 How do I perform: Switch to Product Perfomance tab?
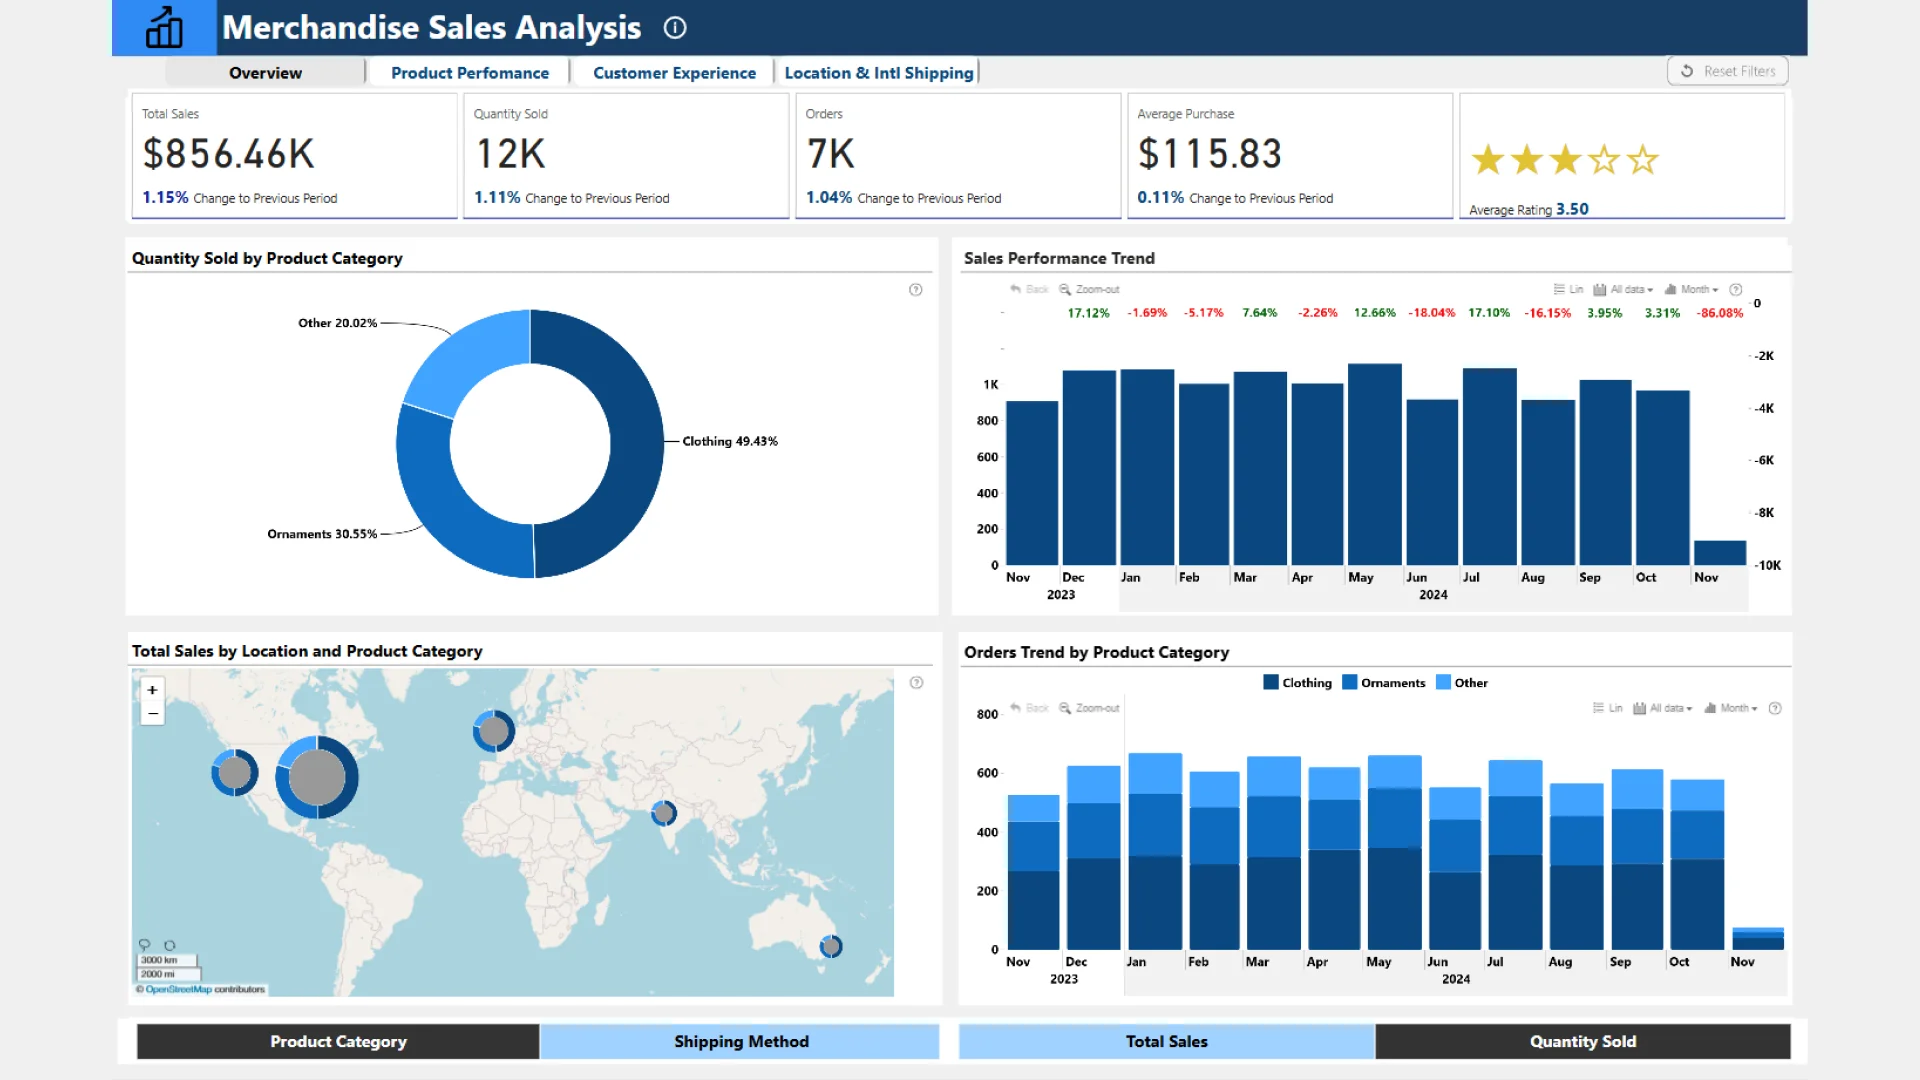pos(469,73)
